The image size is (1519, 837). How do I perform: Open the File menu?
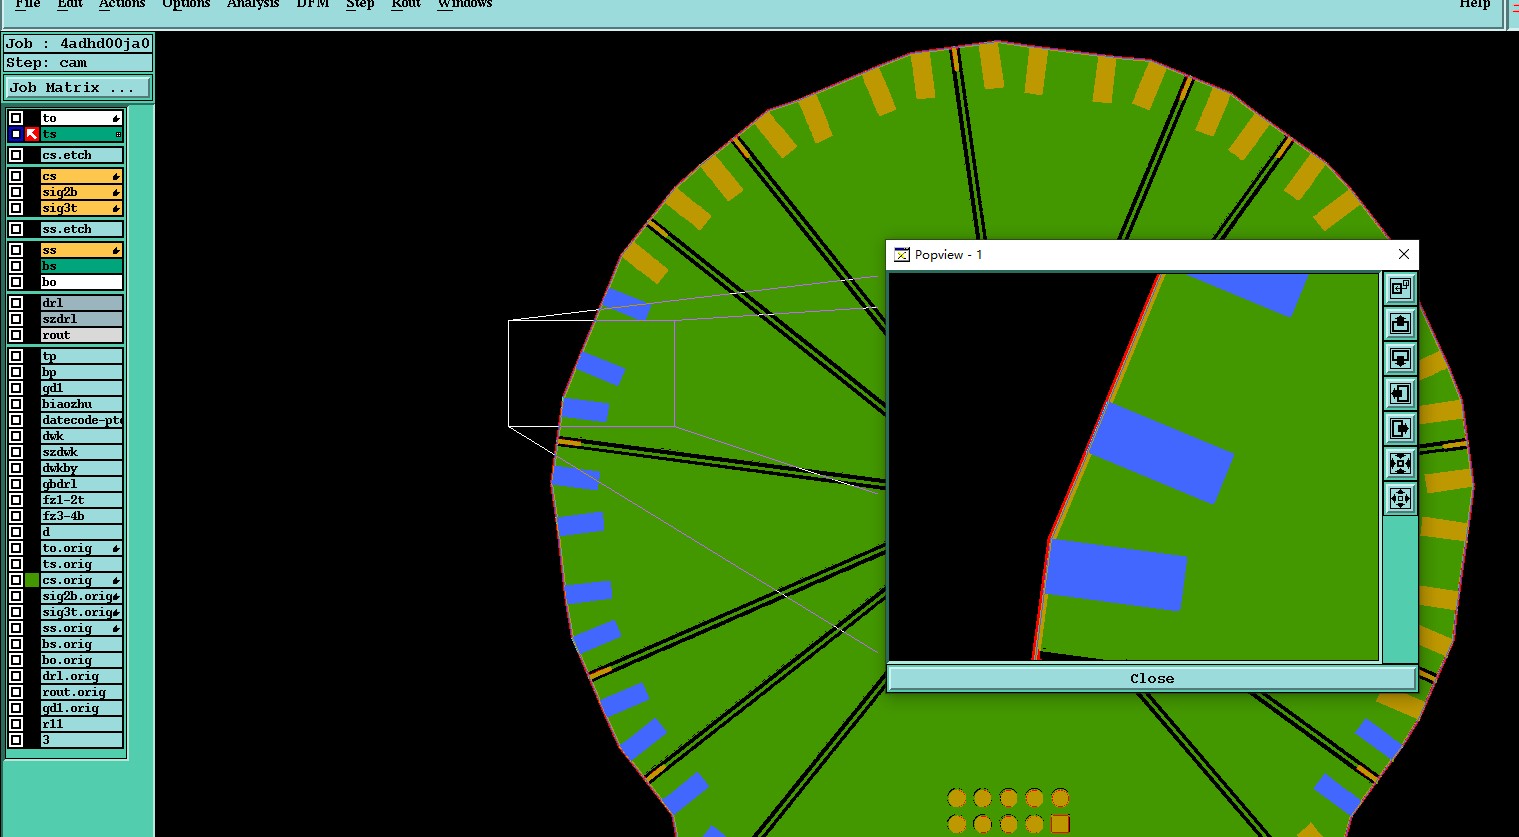pos(28,4)
